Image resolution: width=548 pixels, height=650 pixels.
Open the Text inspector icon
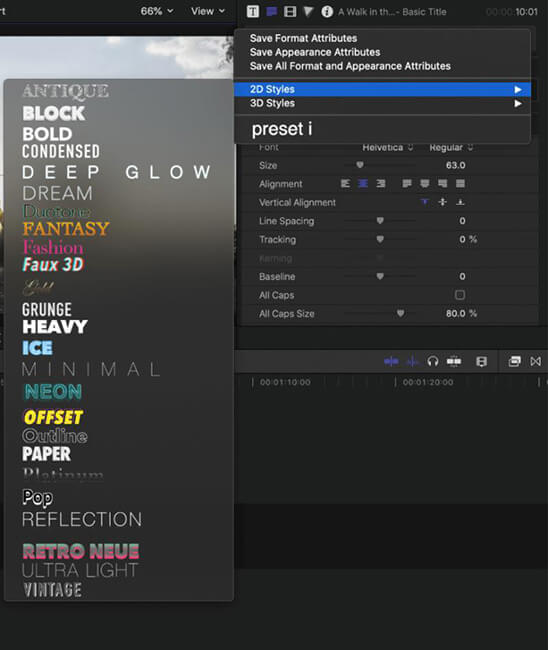pyautogui.click(x=252, y=11)
